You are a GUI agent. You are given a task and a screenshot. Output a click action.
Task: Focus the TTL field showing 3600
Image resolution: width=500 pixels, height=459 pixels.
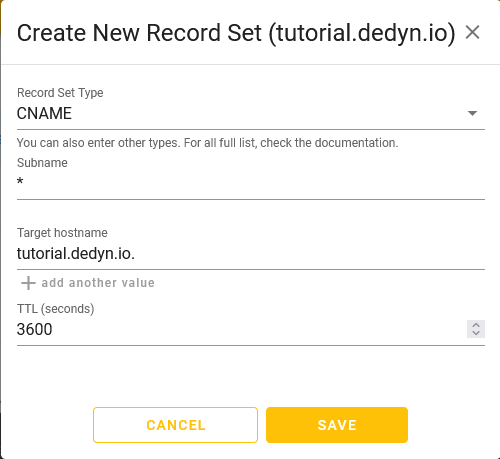click(x=241, y=329)
